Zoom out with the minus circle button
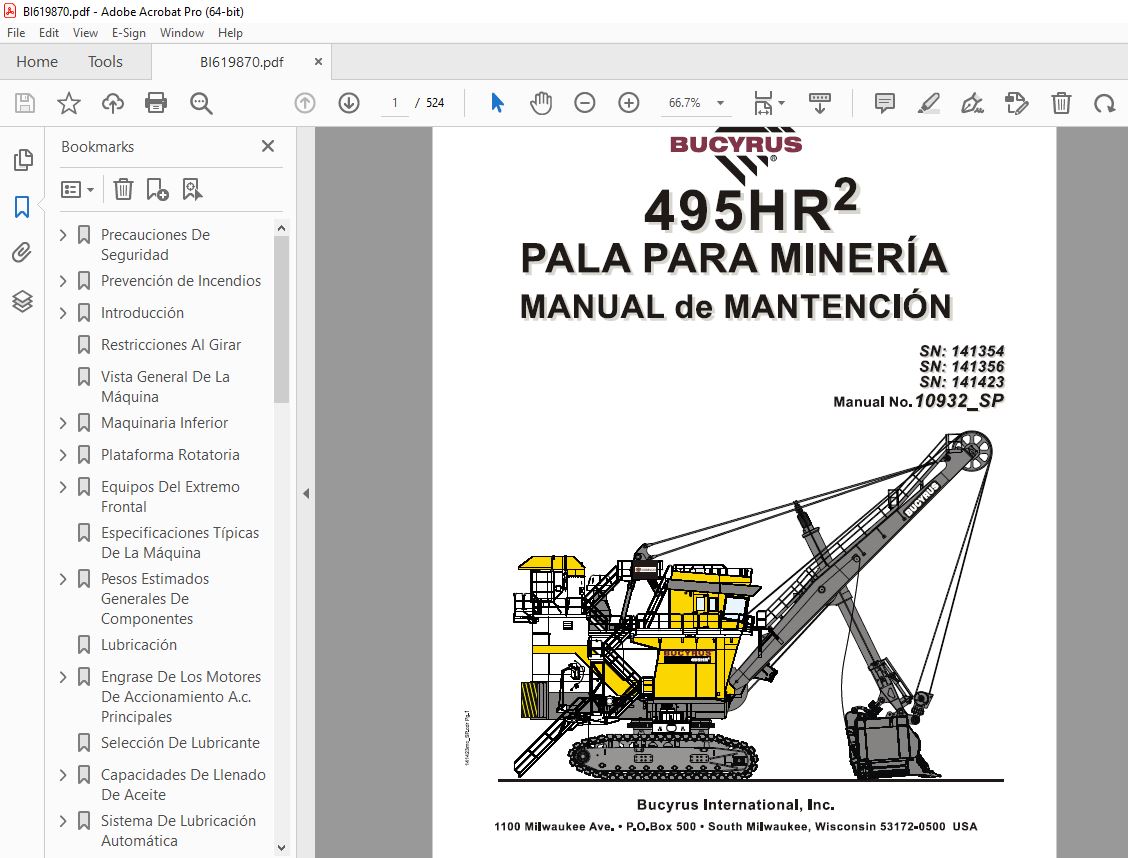Screen dimensions: 1128x858 click(x=585, y=104)
